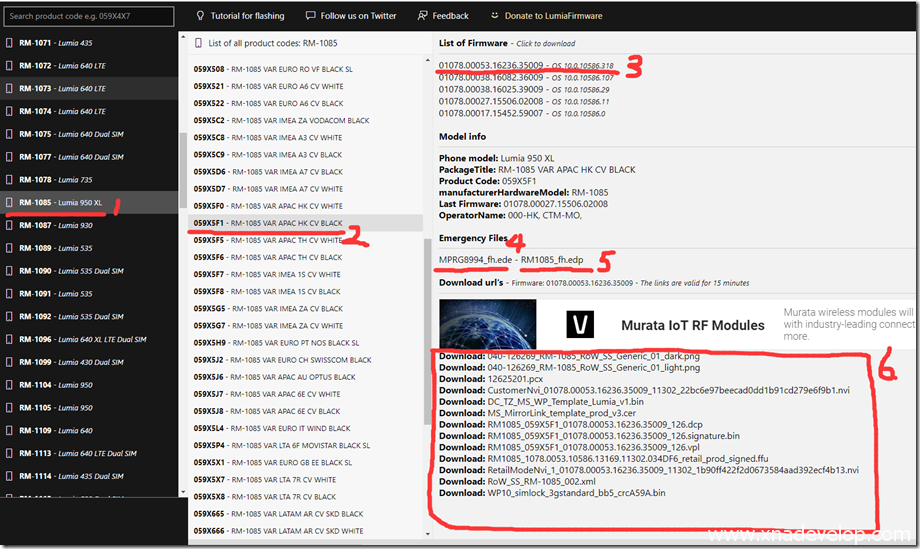This screenshot has width=920, height=549.
Task: Open the Murata IoT RF Modules ad image
Action: click(487, 324)
